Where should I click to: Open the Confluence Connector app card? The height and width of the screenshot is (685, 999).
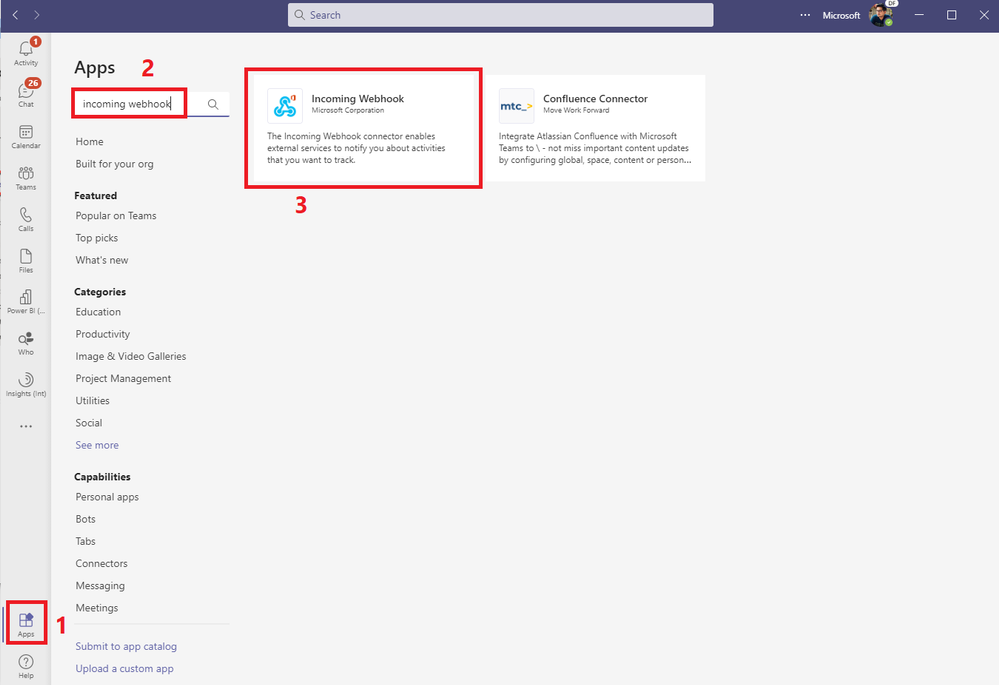tap(595, 128)
